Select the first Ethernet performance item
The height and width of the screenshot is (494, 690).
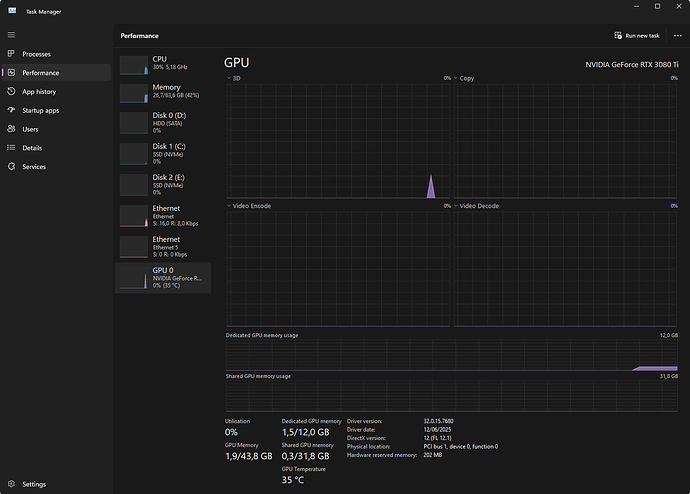pos(163,216)
